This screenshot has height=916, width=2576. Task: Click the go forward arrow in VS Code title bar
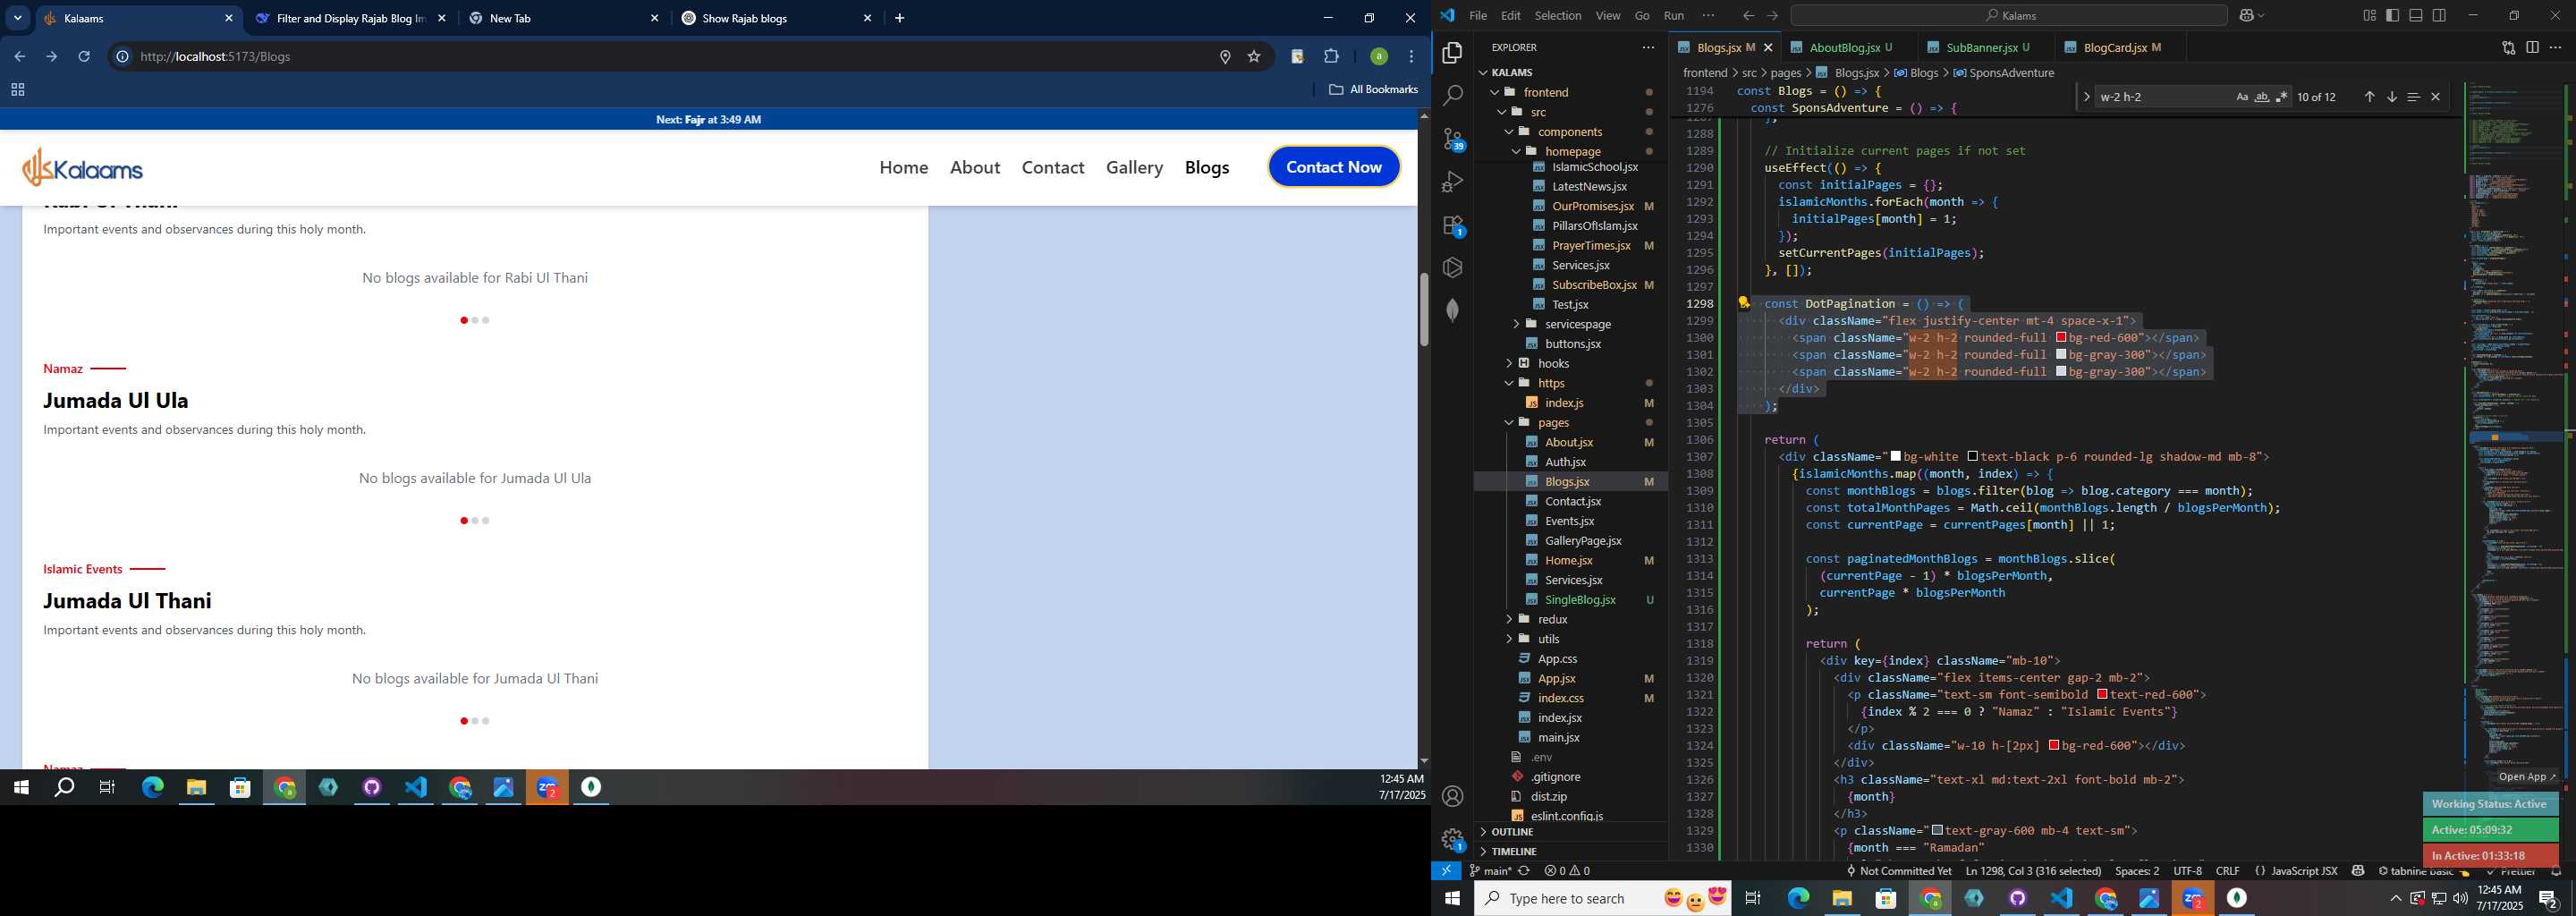point(1773,15)
